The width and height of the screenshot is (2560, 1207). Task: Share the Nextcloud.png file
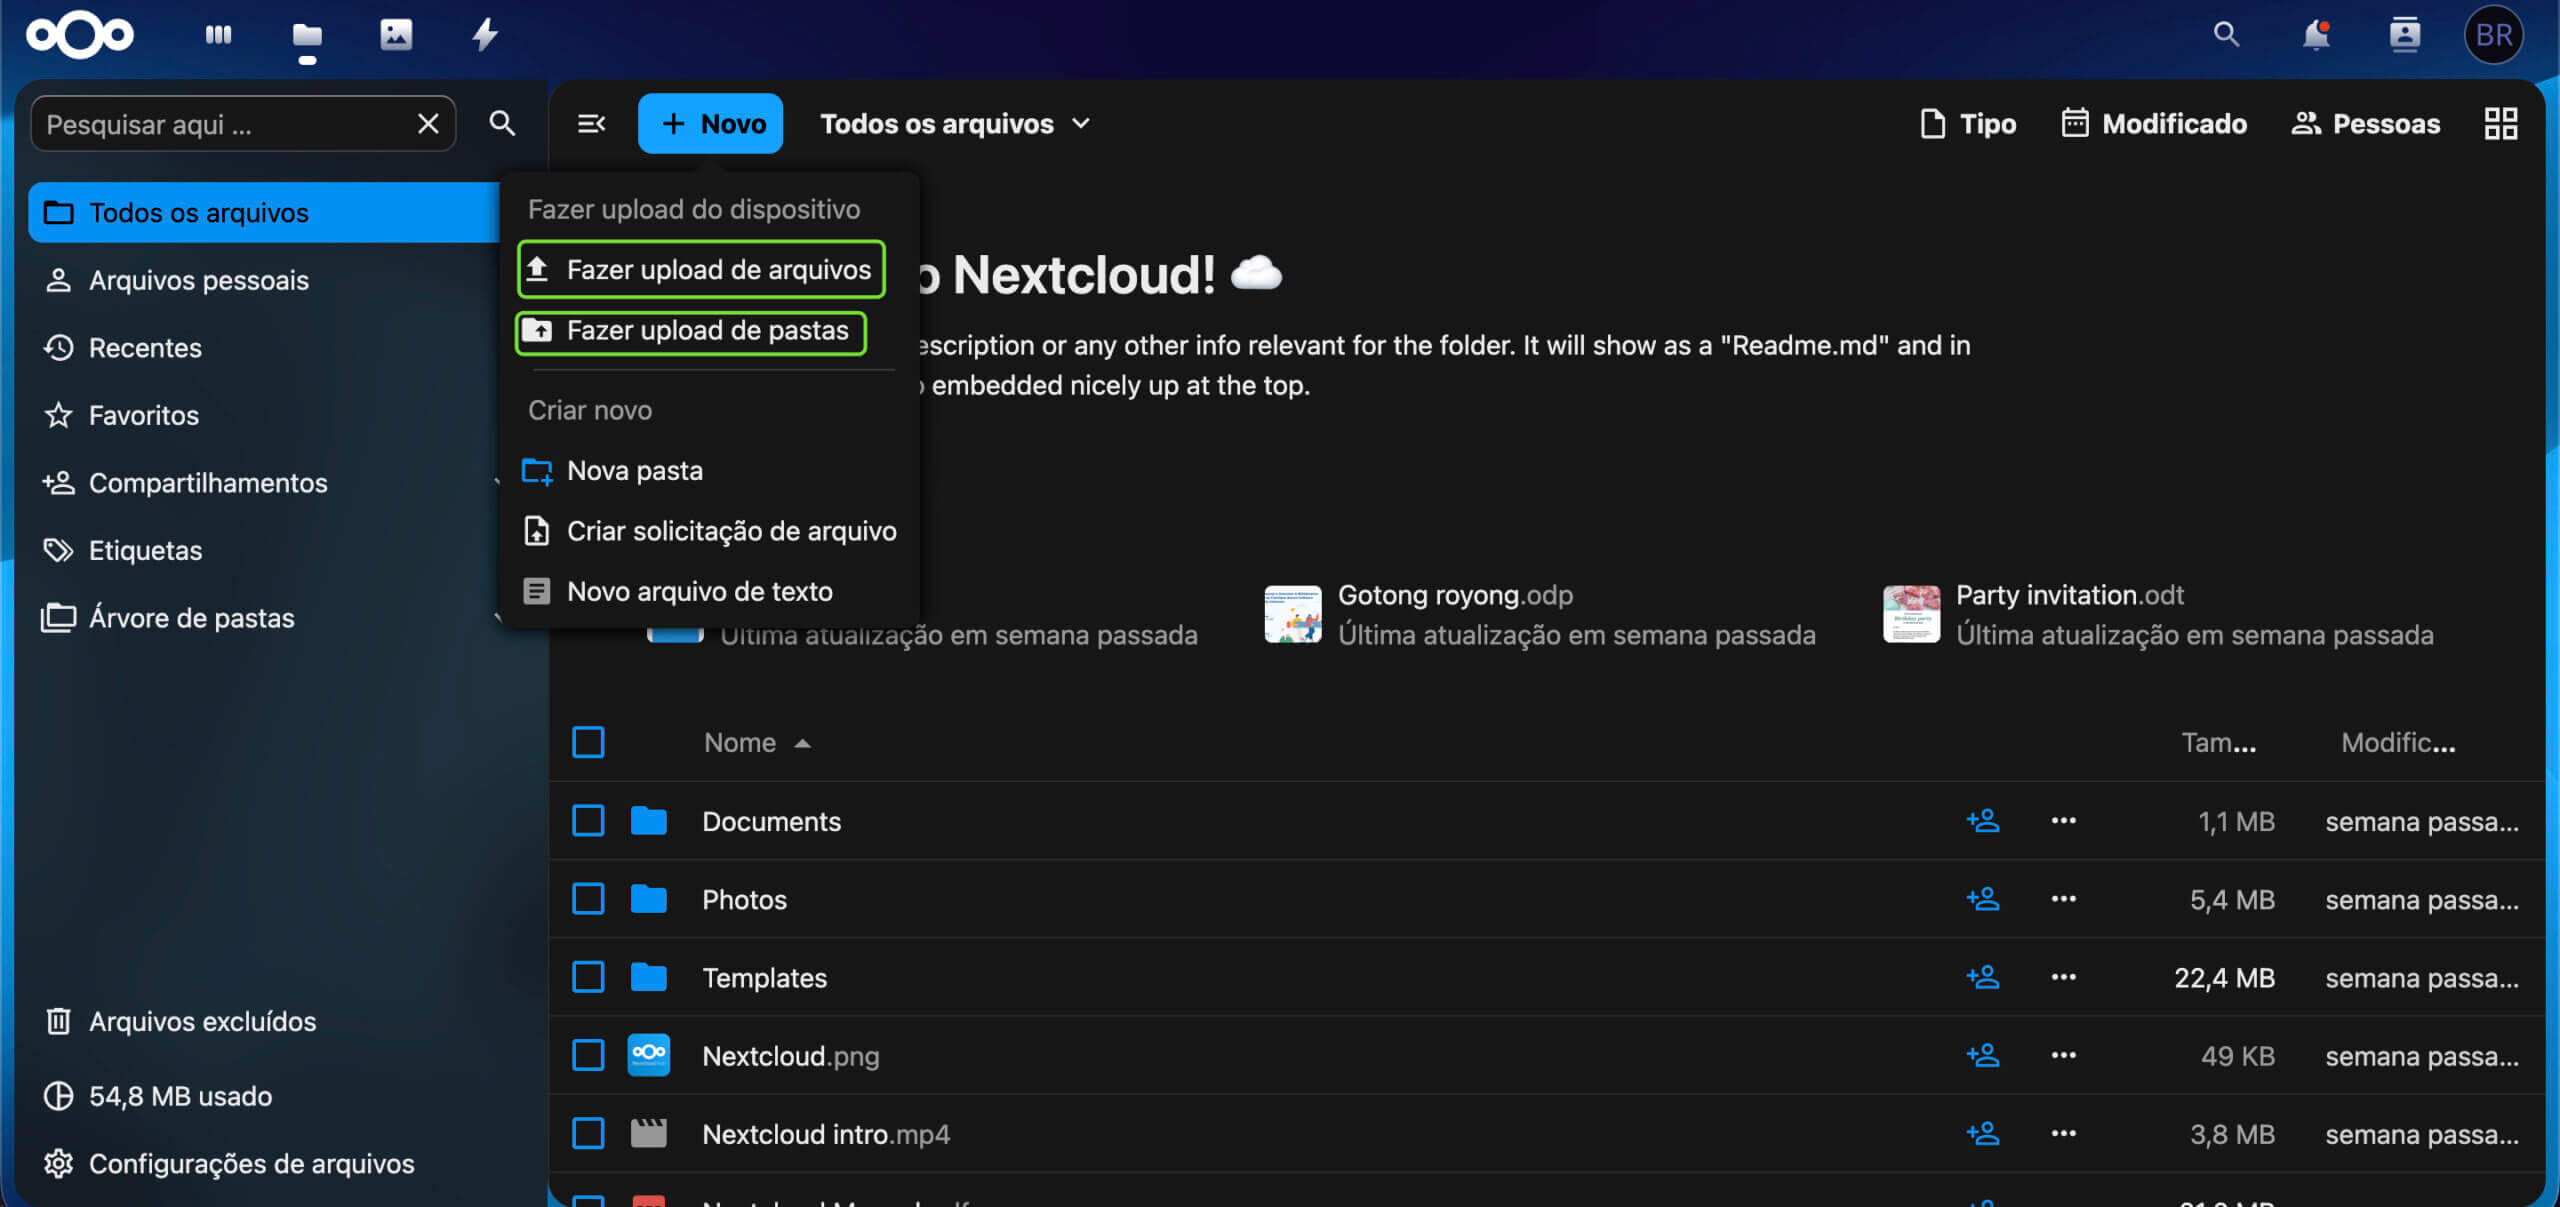click(1983, 1055)
